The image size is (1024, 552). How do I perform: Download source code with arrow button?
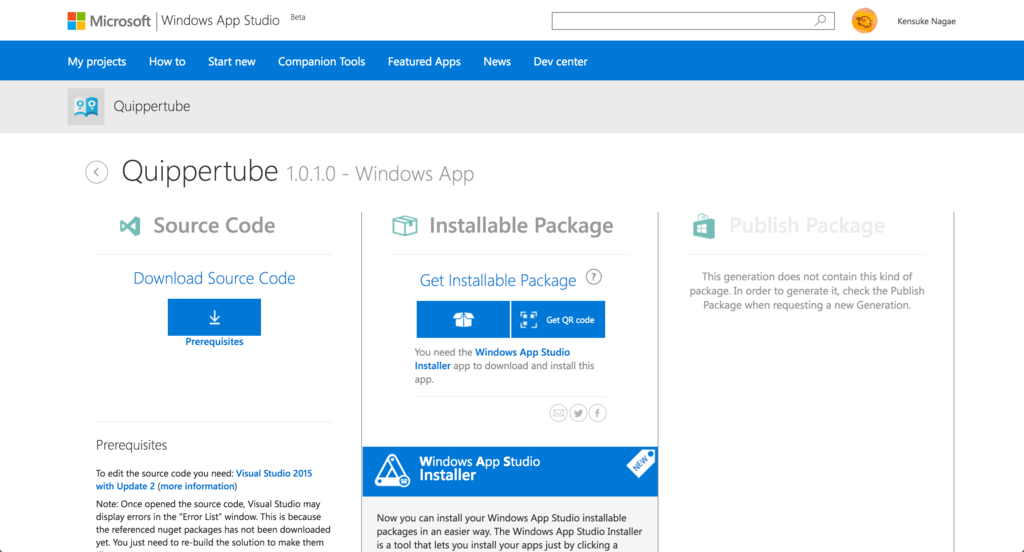point(214,317)
